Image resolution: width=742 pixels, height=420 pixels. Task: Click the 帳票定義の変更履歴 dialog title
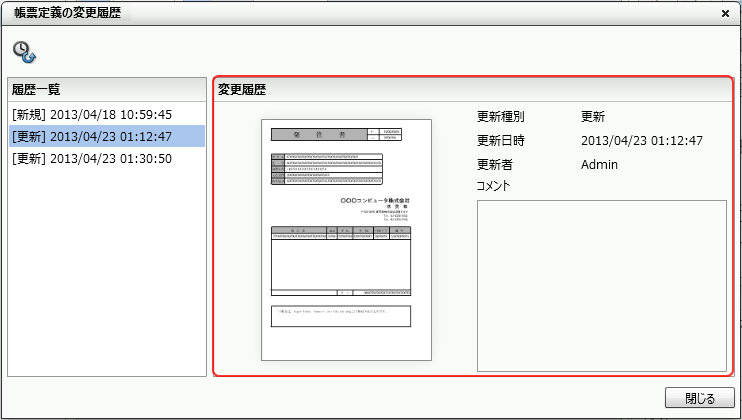[x=68, y=13]
